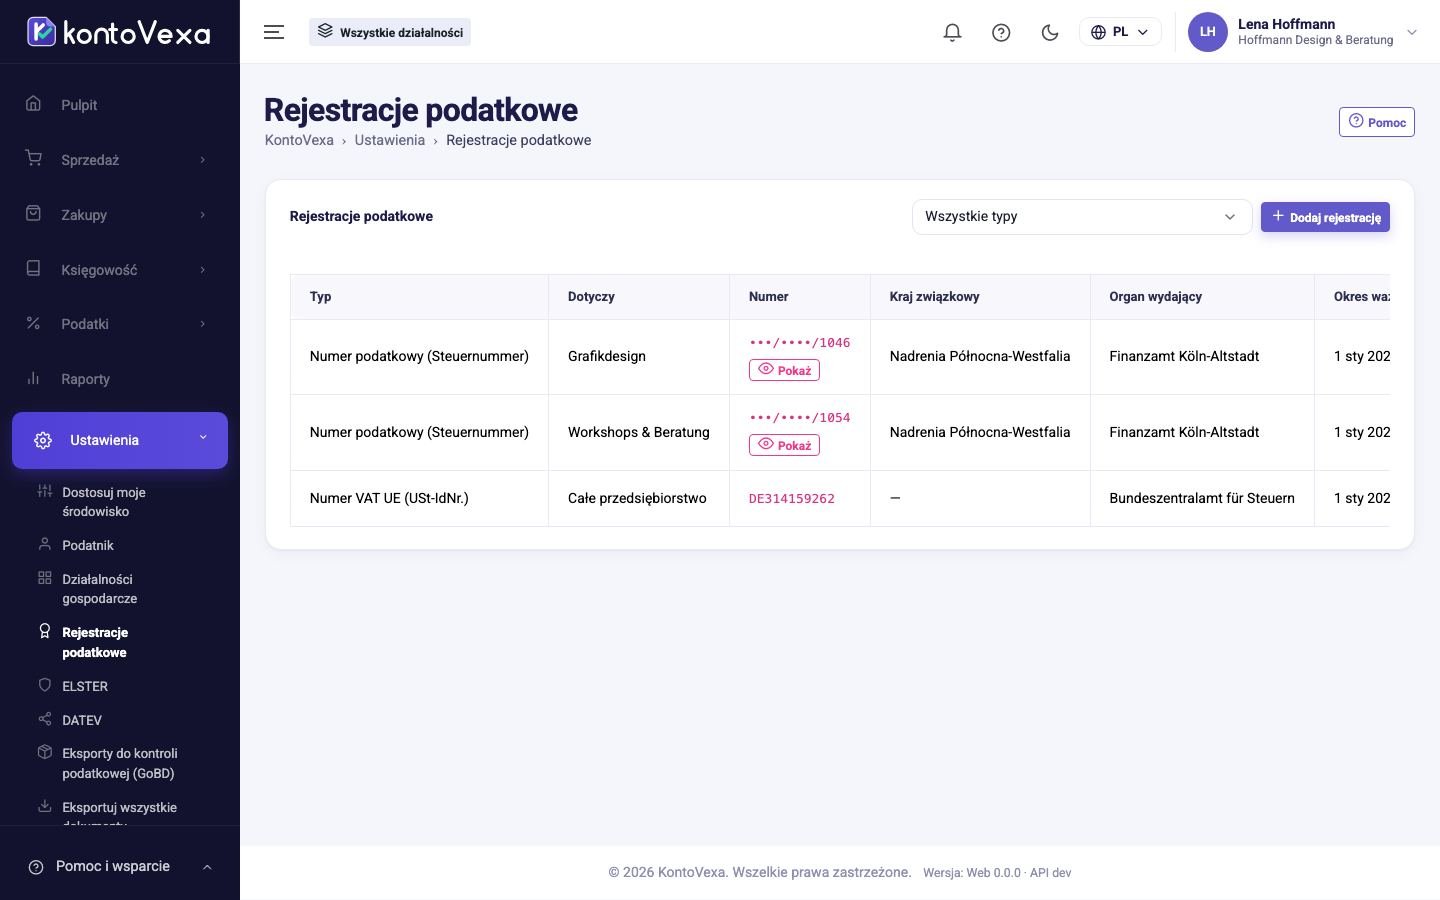Click the Ustawienia breadcrumb link

point(390,140)
